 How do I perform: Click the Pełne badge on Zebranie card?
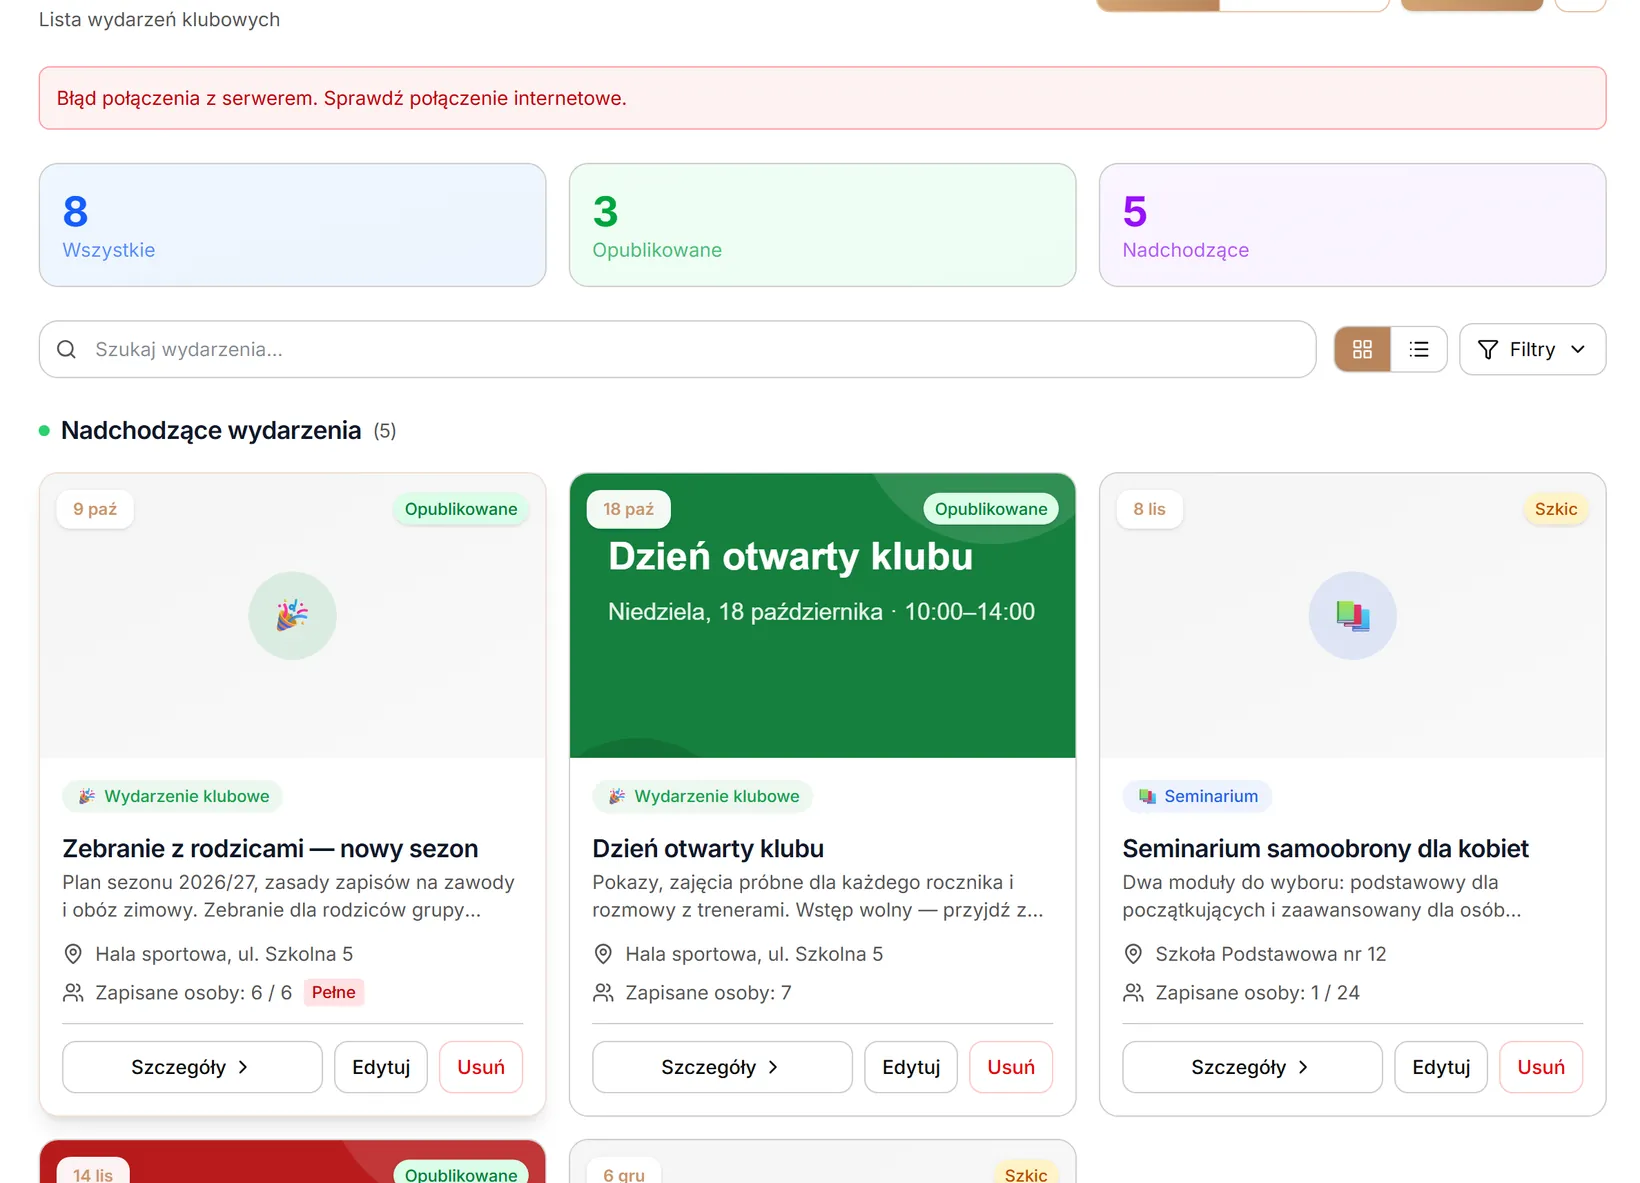point(334,992)
